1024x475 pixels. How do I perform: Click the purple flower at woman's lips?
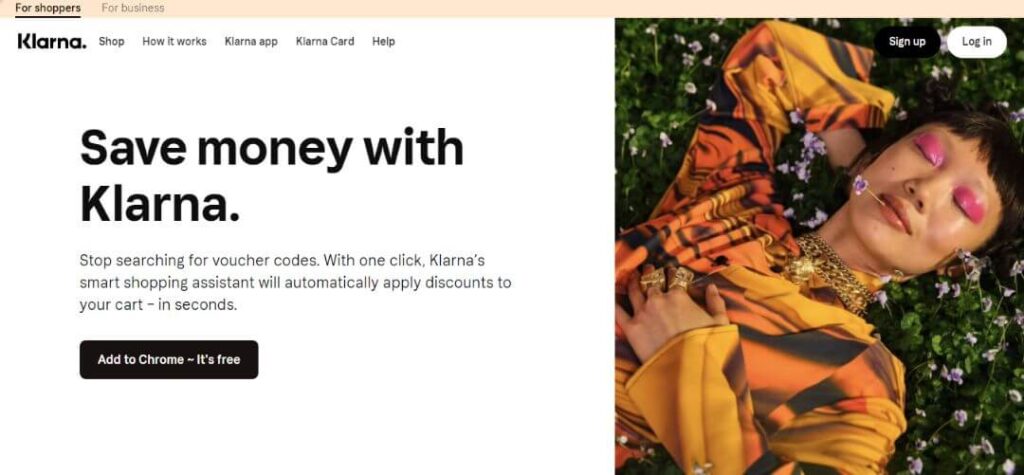[861, 185]
